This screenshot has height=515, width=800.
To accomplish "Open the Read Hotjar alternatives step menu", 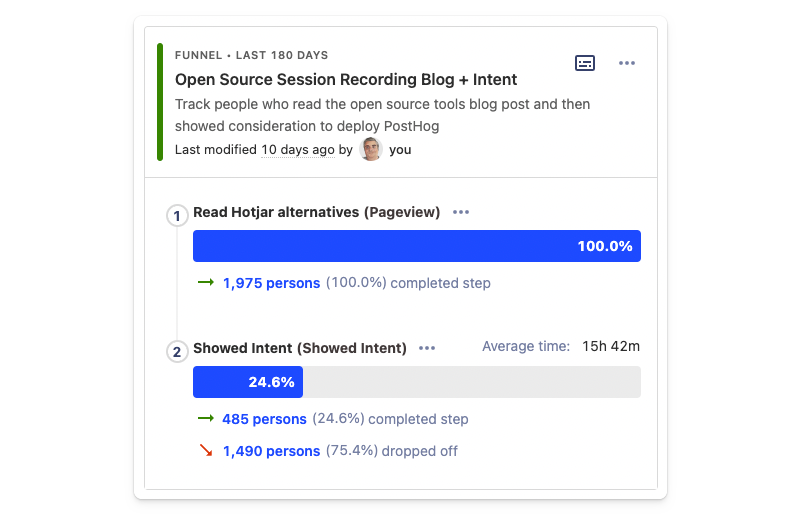I will point(461,212).
